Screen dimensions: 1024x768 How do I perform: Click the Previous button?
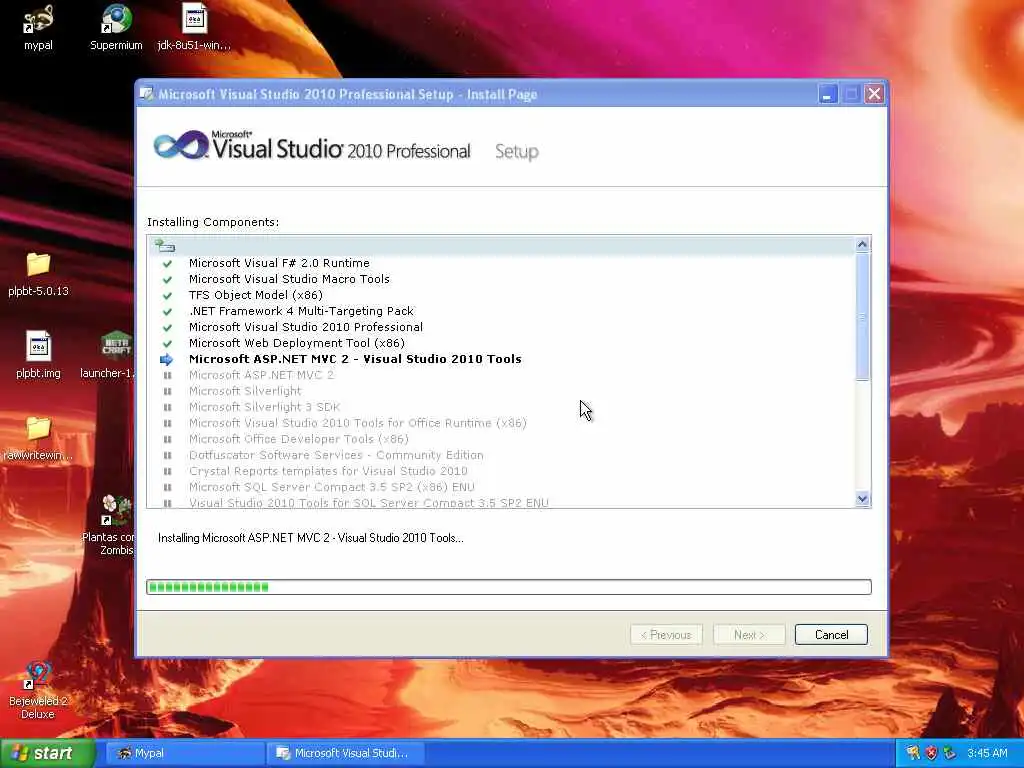point(666,635)
